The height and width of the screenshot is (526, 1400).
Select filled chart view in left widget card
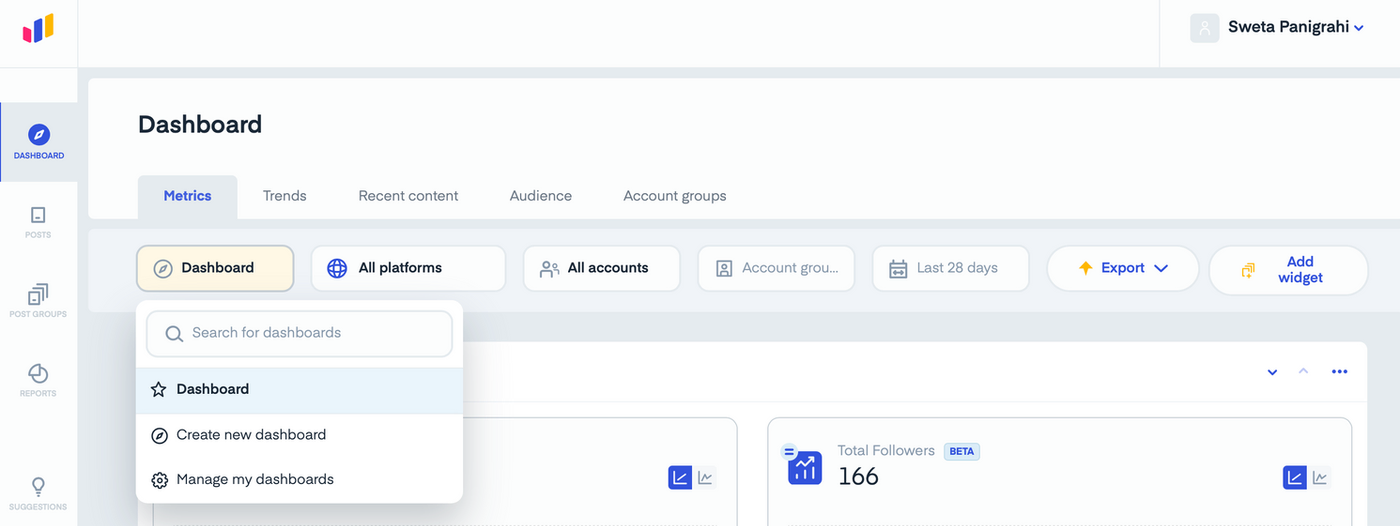680,478
